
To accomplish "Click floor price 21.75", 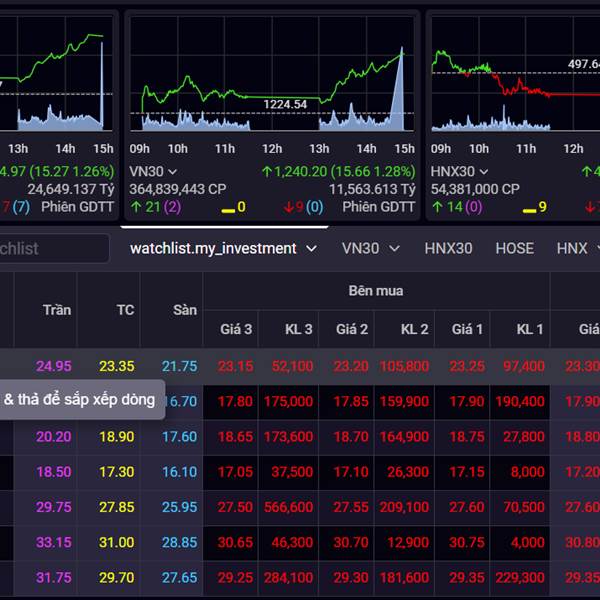I will click(179, 366).
